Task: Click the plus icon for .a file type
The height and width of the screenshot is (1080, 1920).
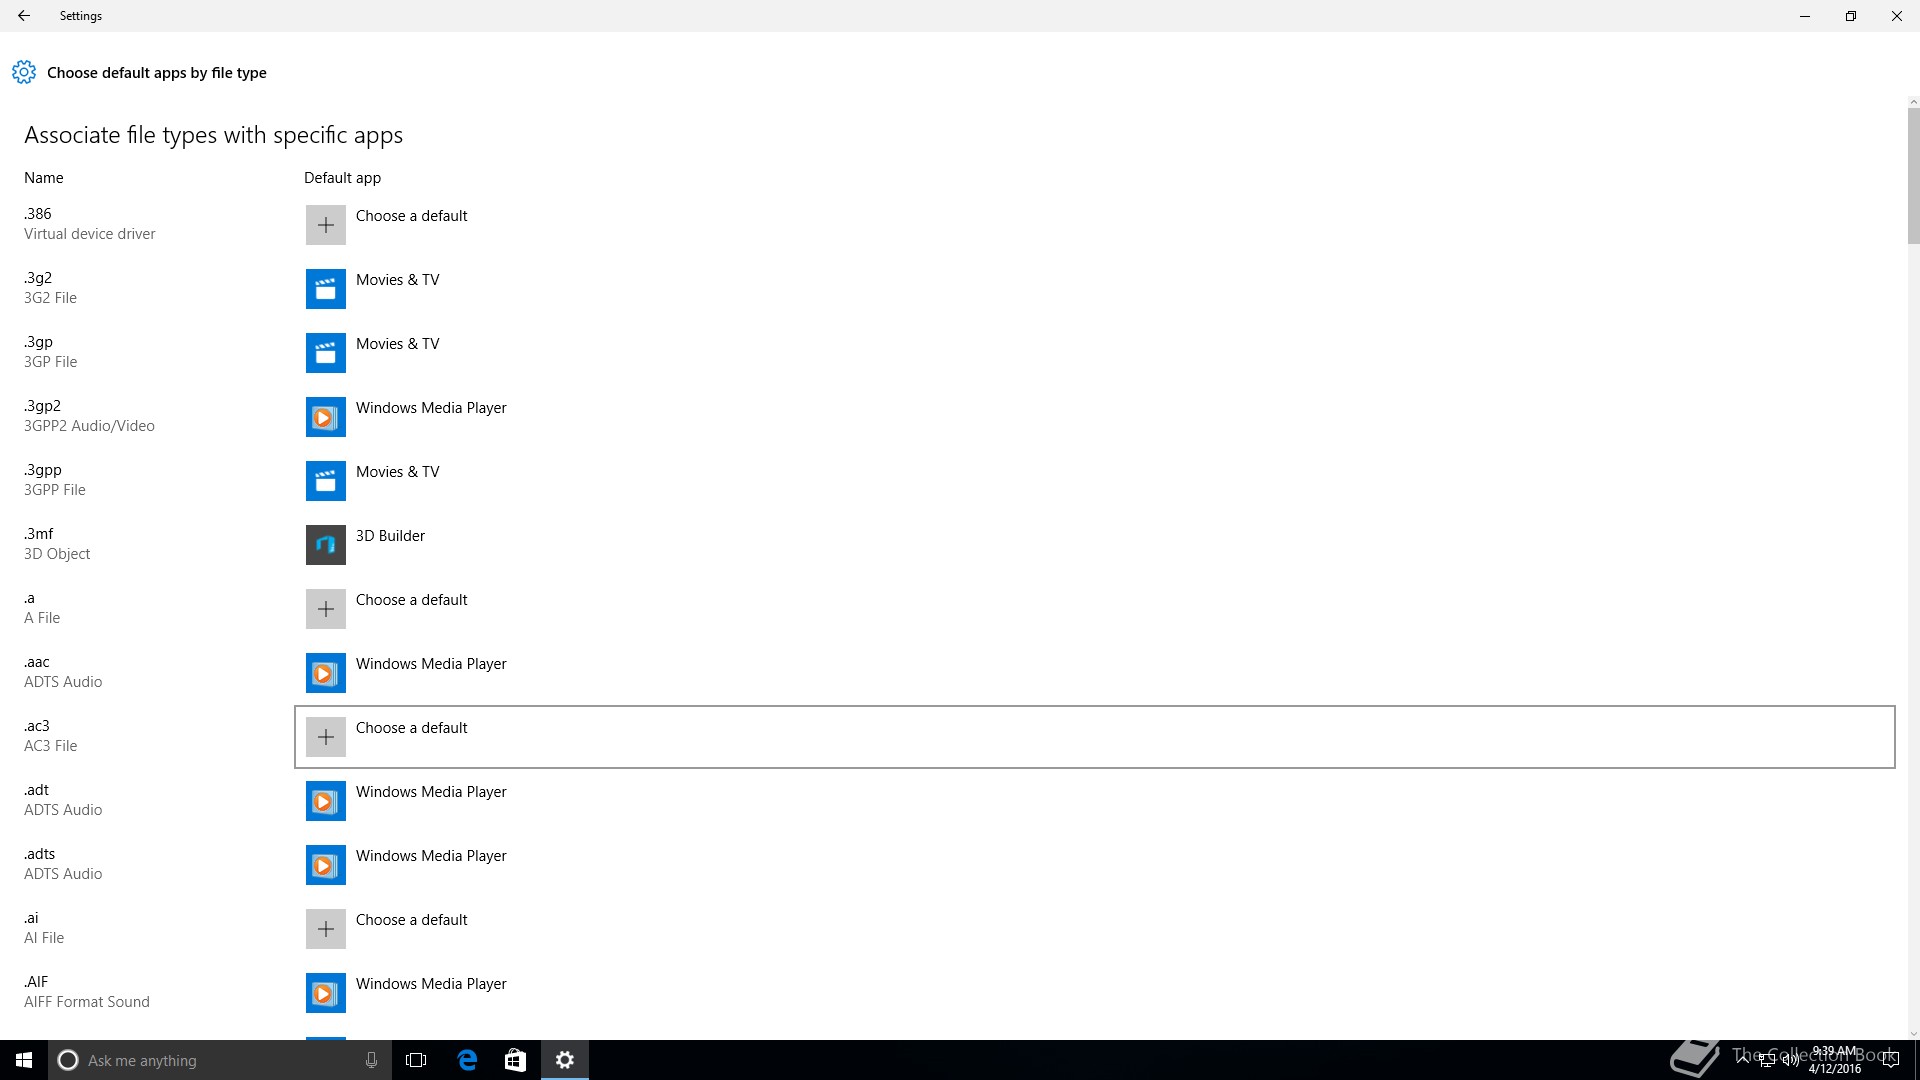Action: click(x=326, y=609)
